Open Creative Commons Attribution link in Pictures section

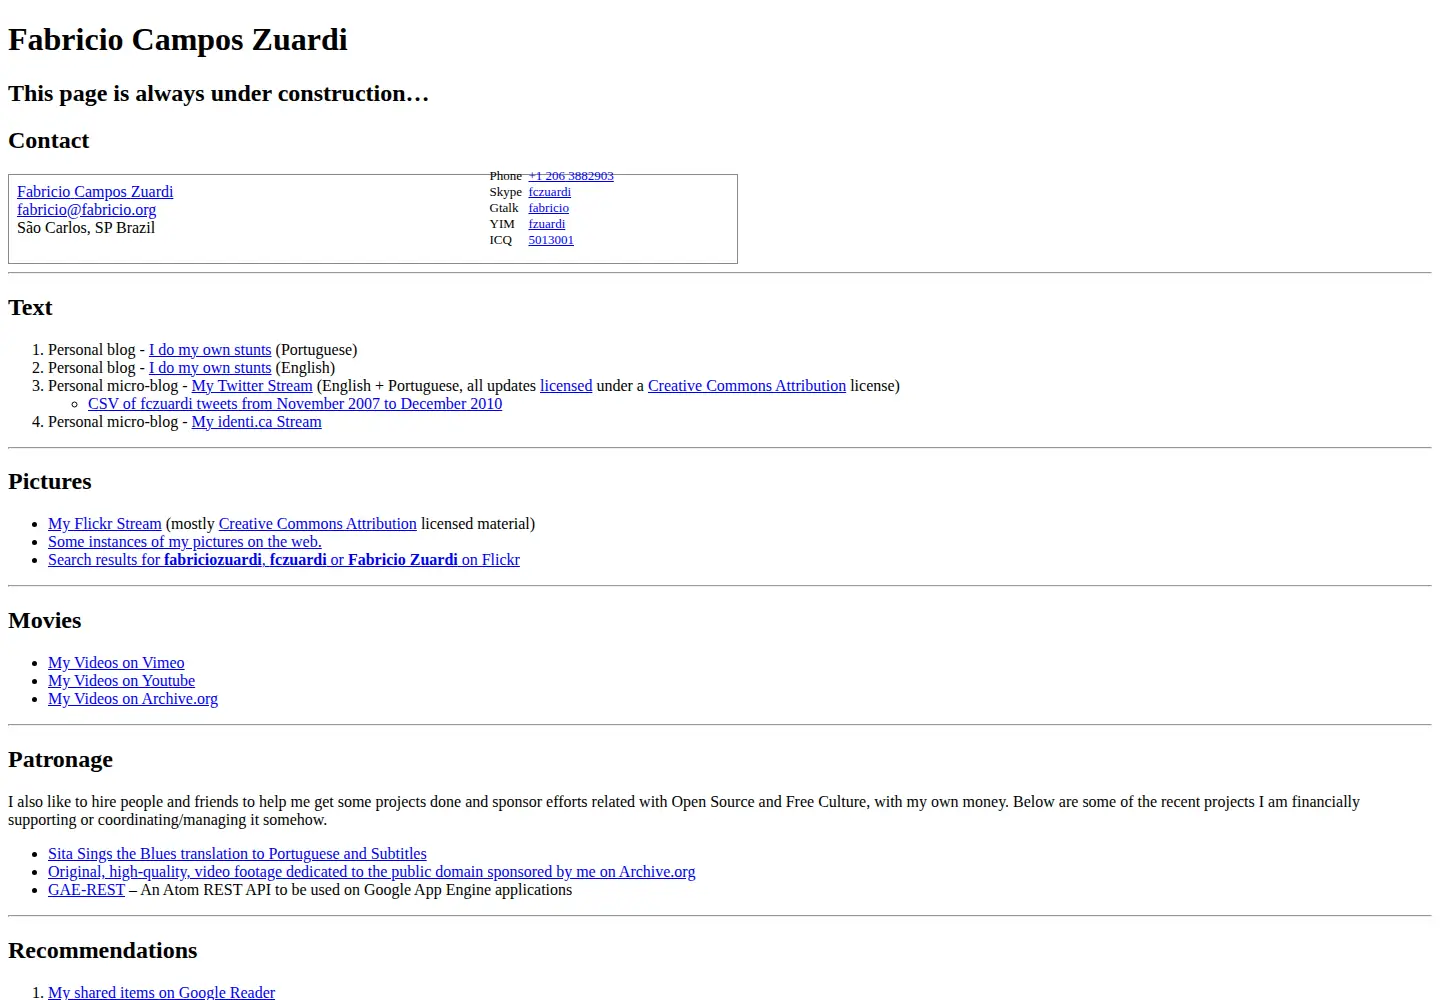click(x=318, y=524)
